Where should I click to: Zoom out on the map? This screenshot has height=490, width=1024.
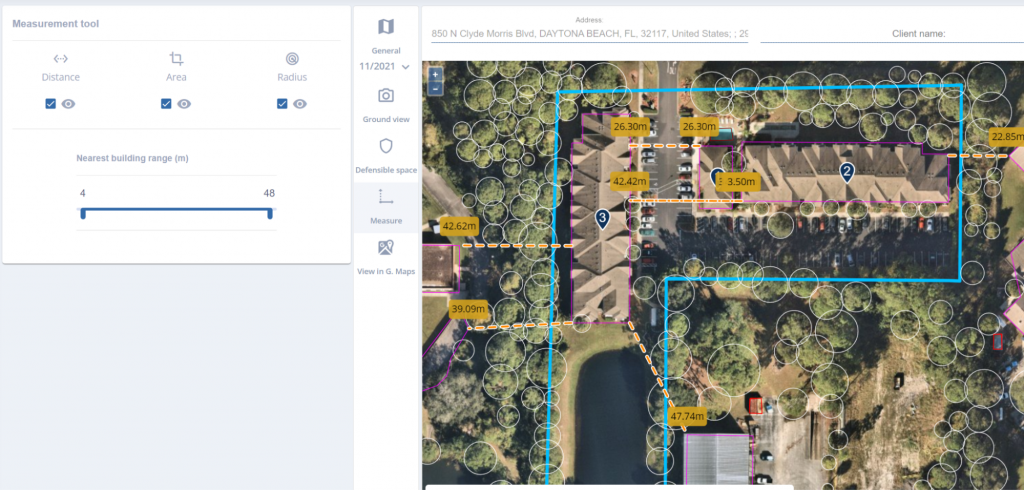[435, 88]
